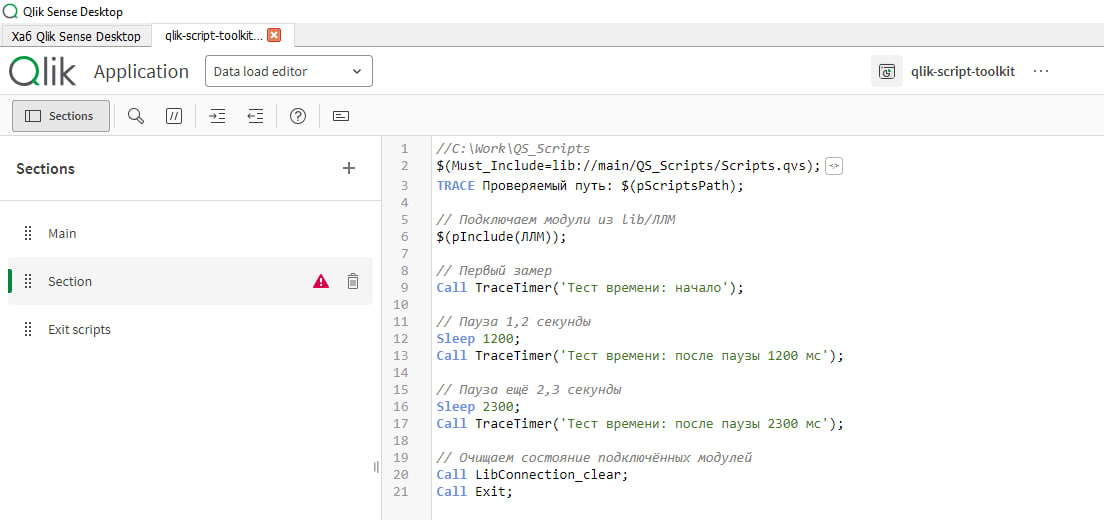Click Call LibConnection_clear; line
1104x520 pixels.
pos(532,475)
